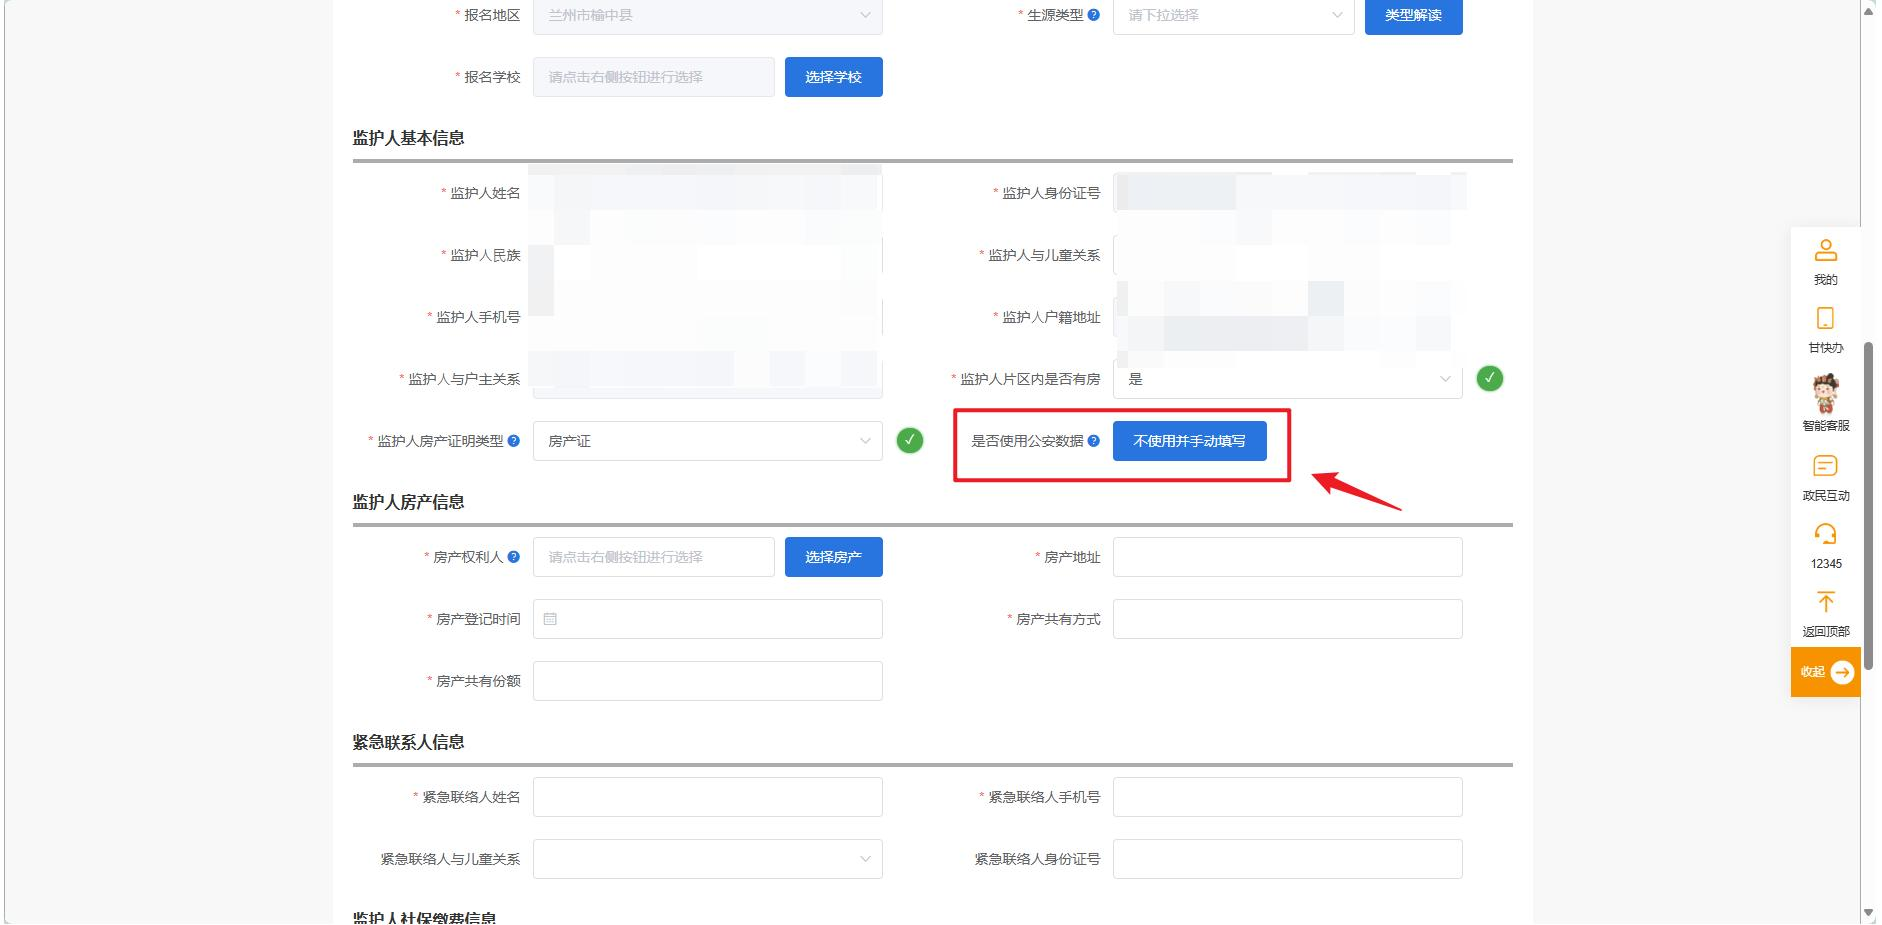1882x925 pixels.
Task: Click the 紧急联络人姓名 input field
Action: point(708,797)
